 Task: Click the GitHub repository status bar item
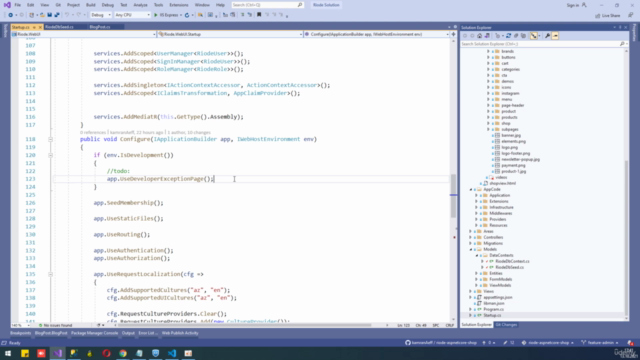(441, 343)
